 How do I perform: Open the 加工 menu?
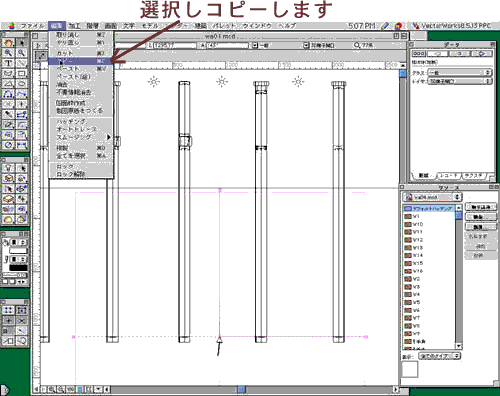pyautogui.click(x=74, y=26)
